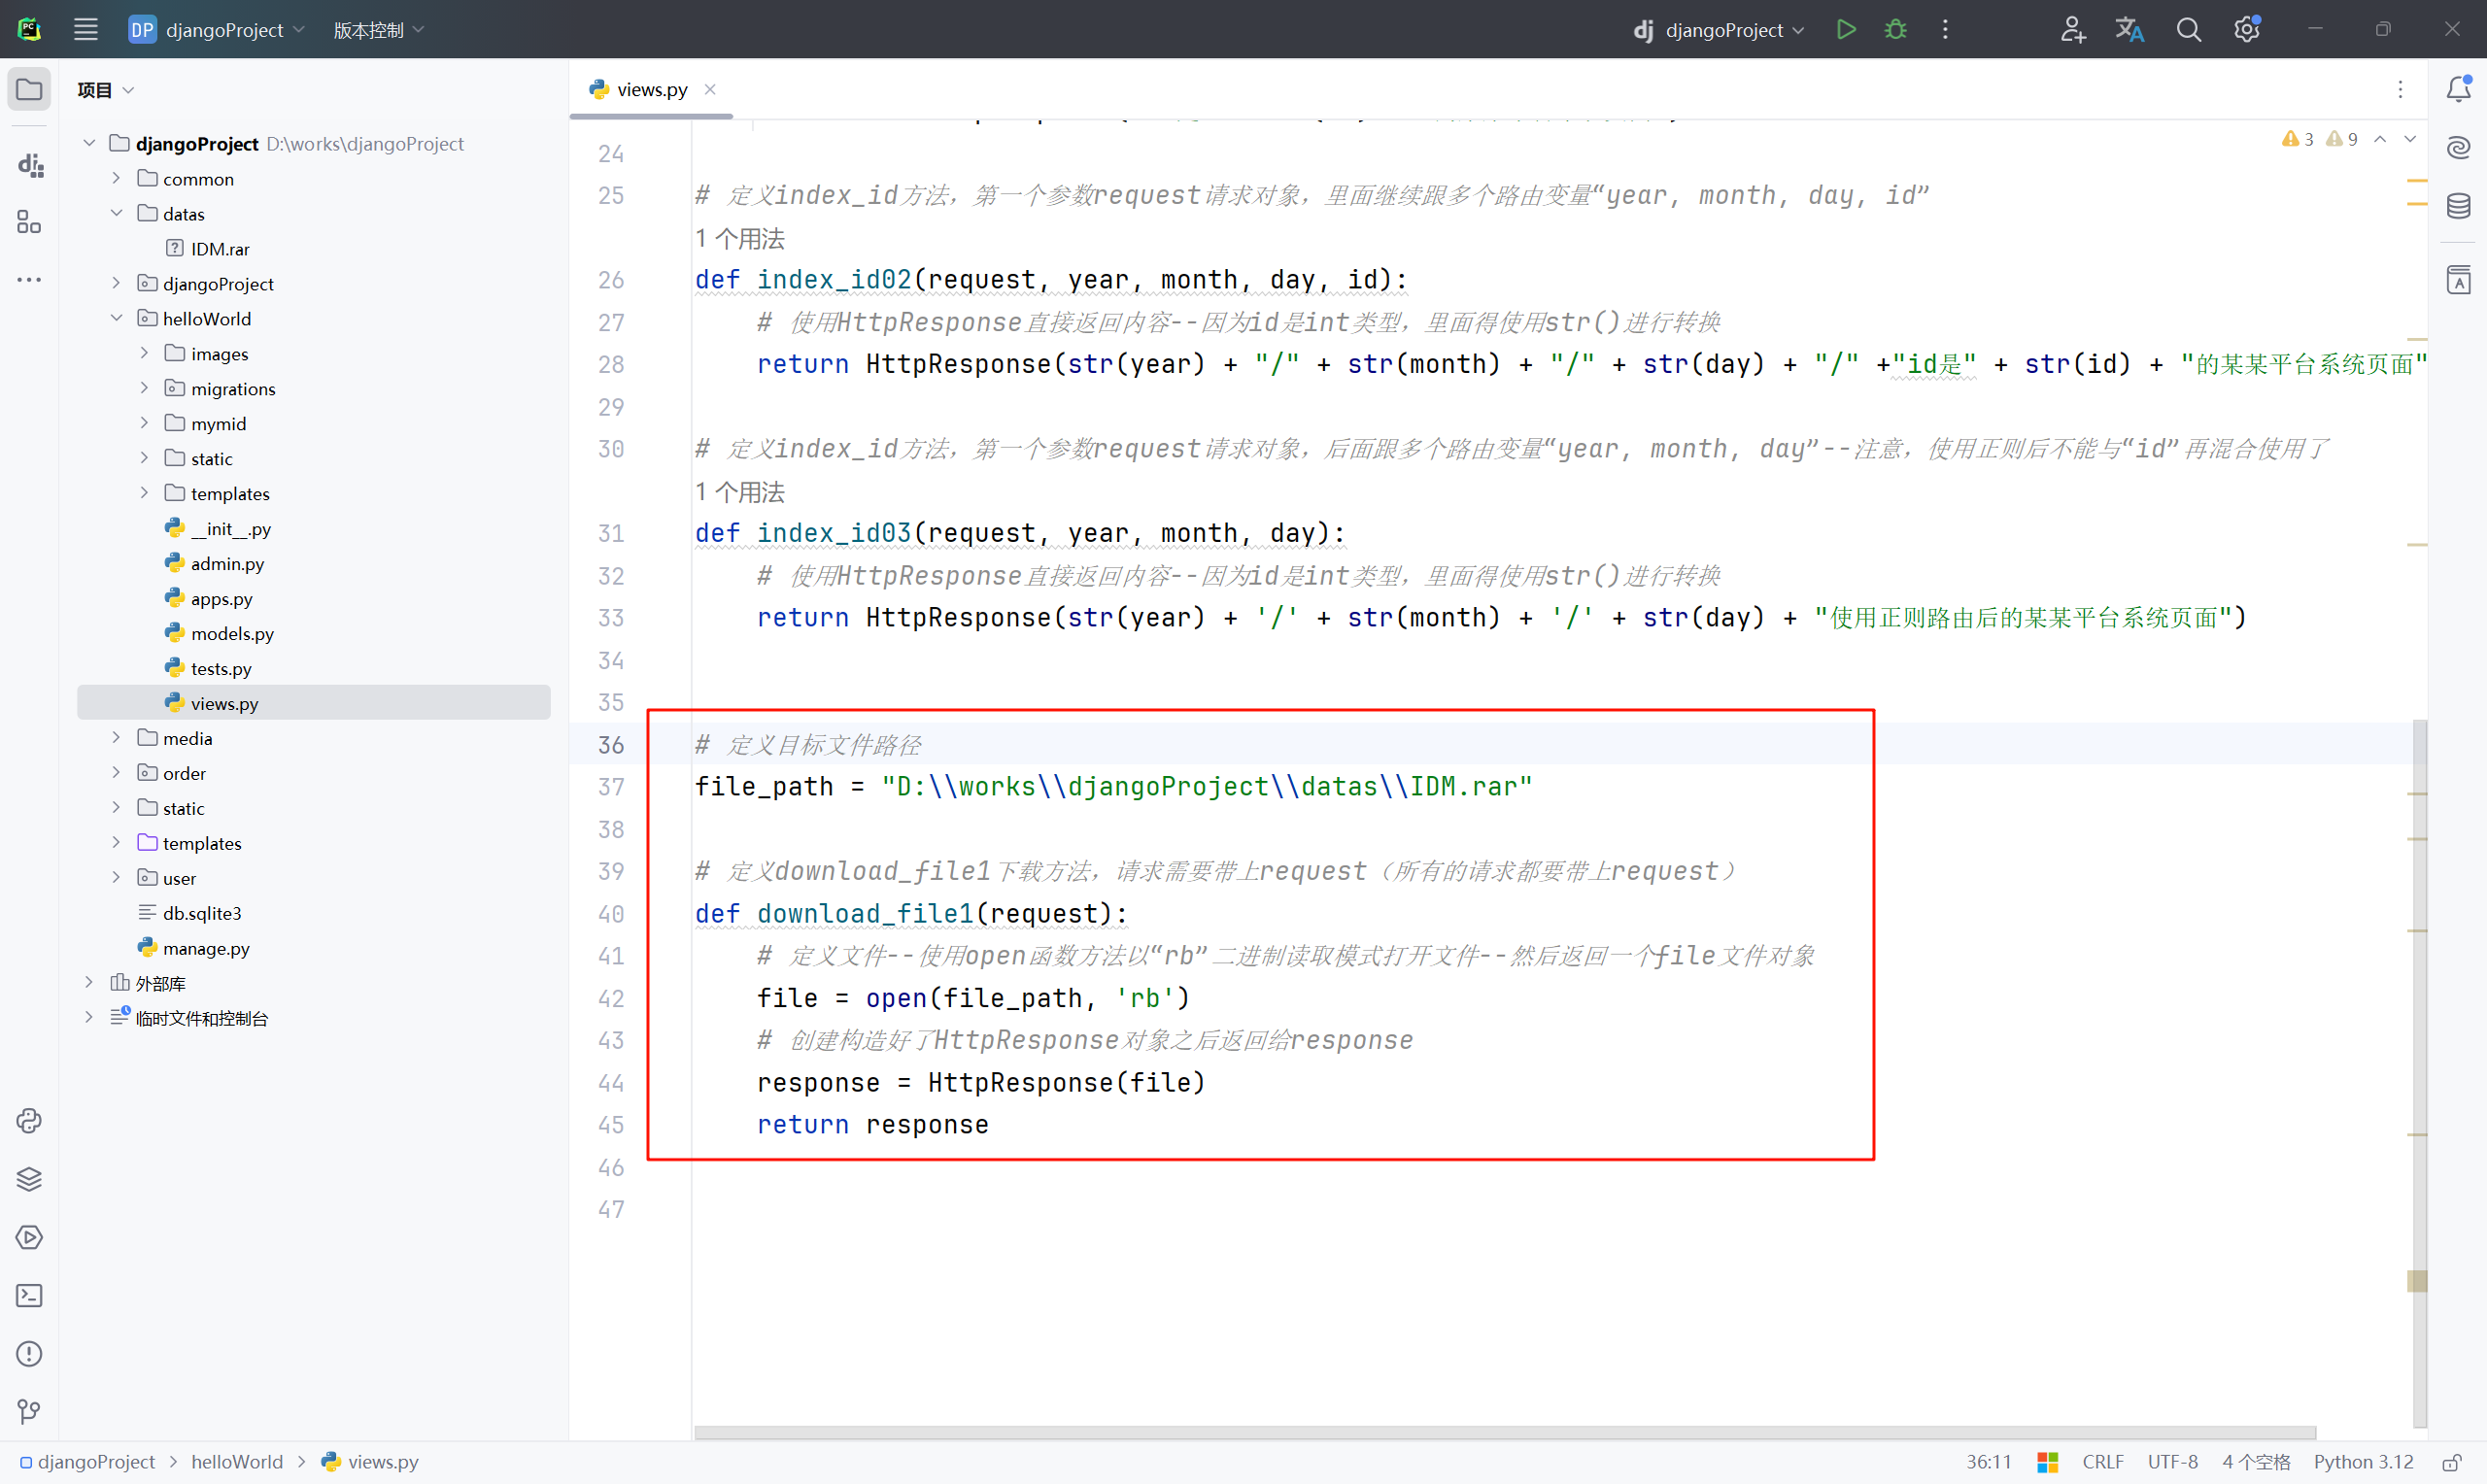Expand the media folder
Viewport: 2487px width, 1484px height.
(116, 738)
